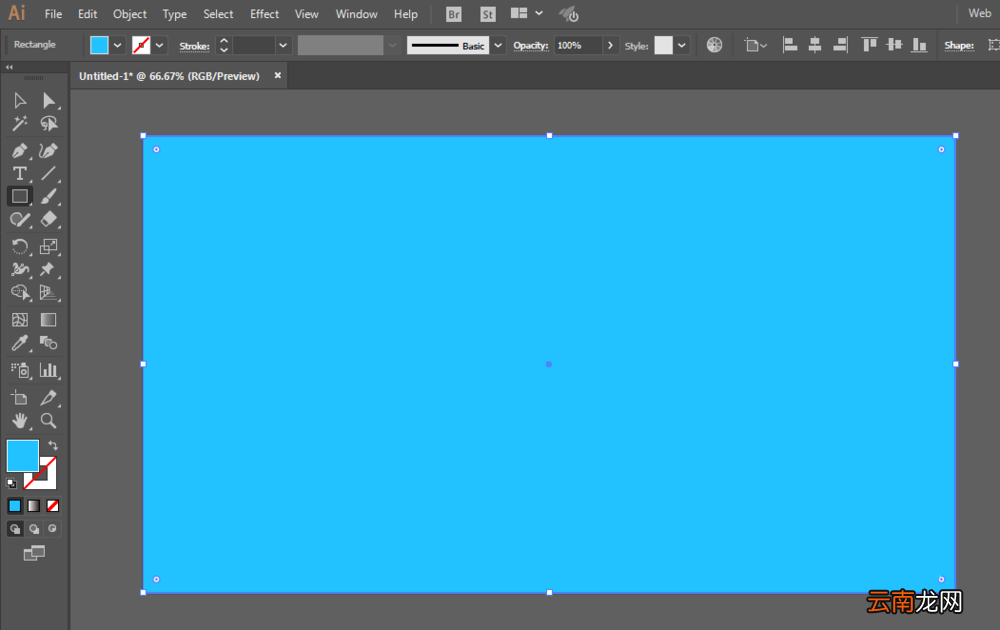The height and width of the screenshot is (630, 1000).
Task: Open the Window menu
Action: [357, 14]
